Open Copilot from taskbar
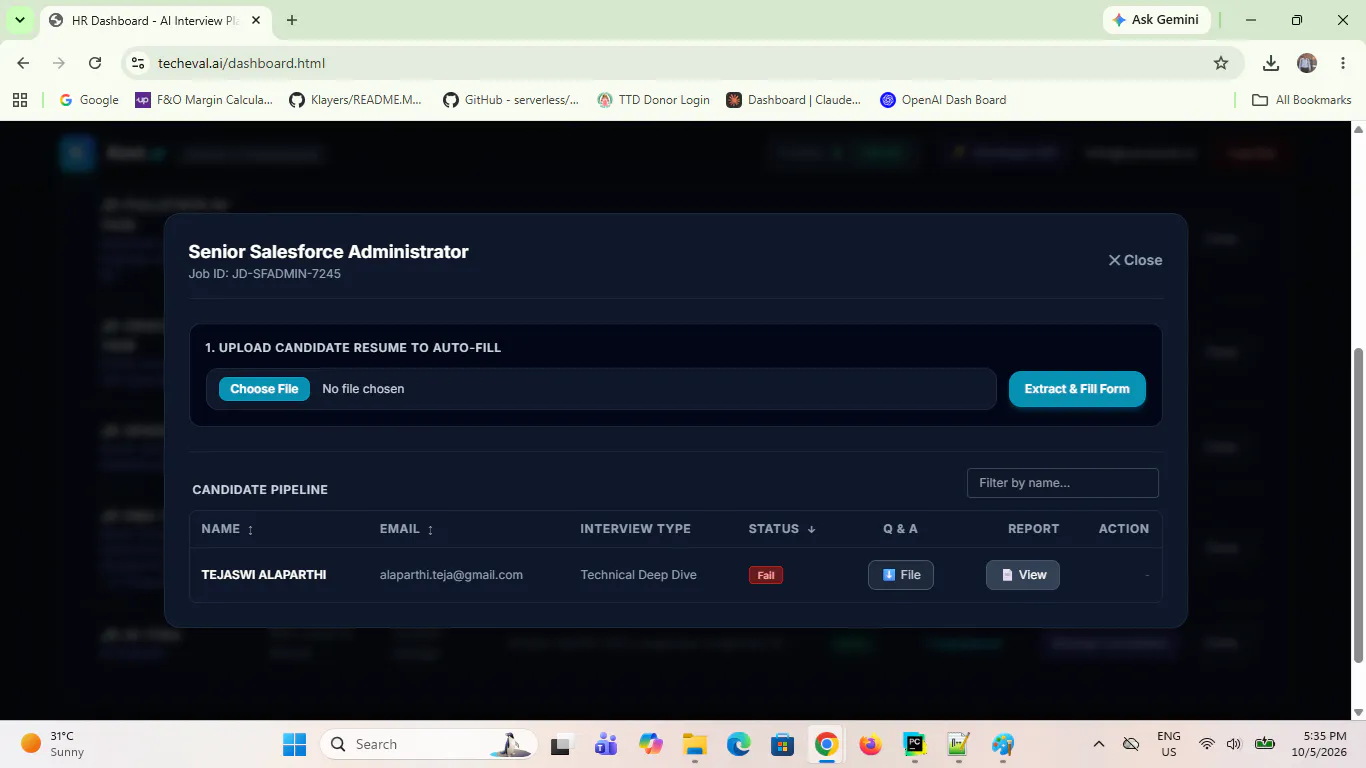Screen dimensions: 1366x768 [651, 744]
